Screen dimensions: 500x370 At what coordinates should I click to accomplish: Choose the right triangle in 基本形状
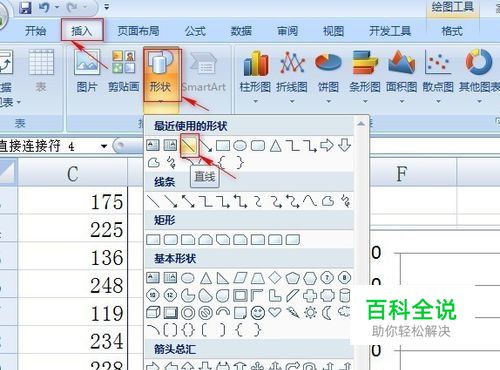click(x=222, y=278)
